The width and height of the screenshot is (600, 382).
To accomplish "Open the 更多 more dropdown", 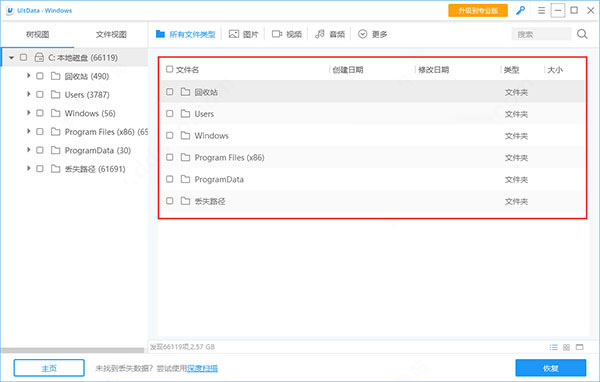I will click(373, 34).
